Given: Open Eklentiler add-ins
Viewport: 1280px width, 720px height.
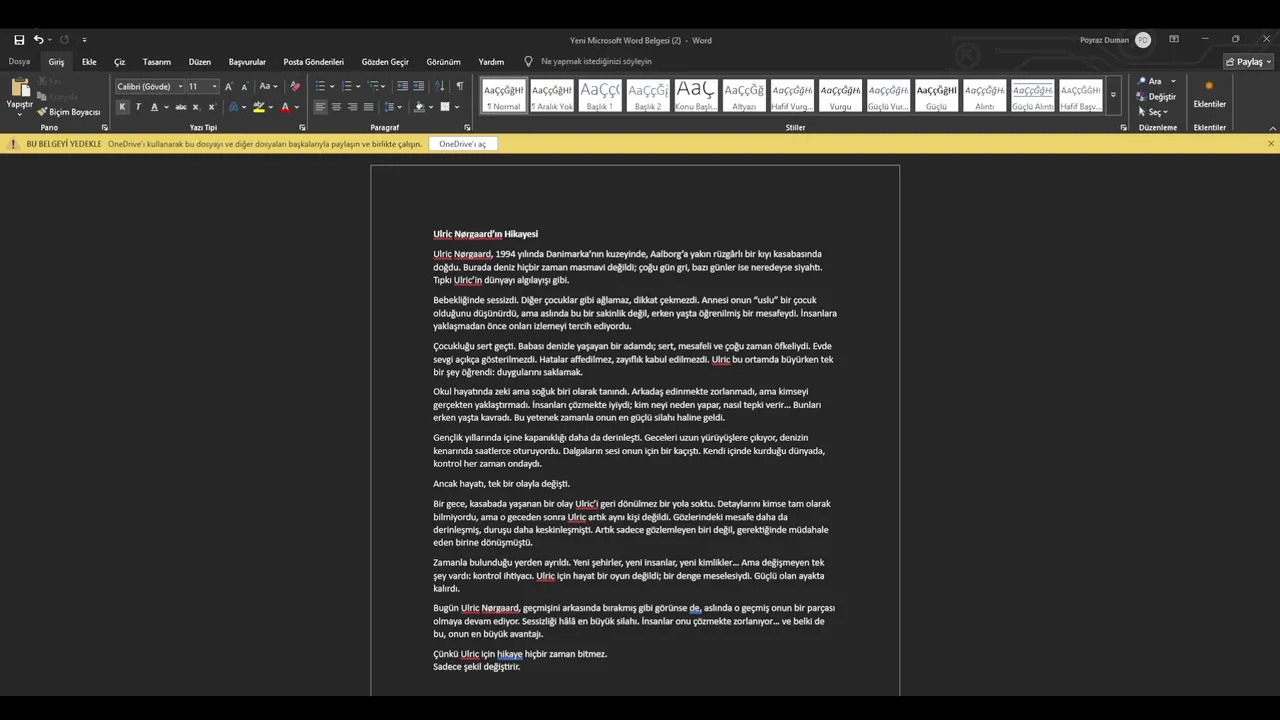Looking at the screenshot, I should (x=1209, y=94).
